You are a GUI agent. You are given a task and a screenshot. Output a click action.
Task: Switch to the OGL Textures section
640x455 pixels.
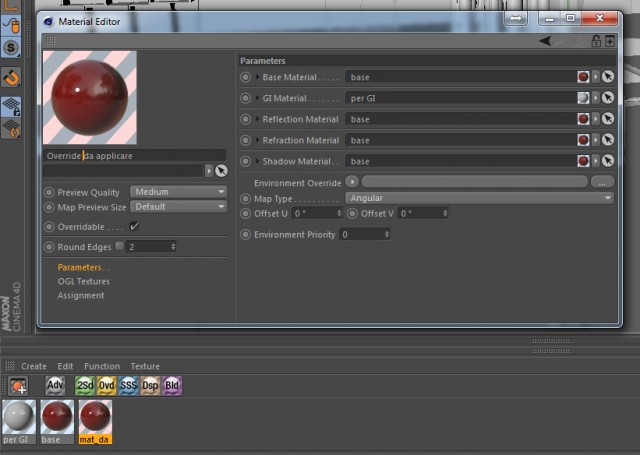84,282
